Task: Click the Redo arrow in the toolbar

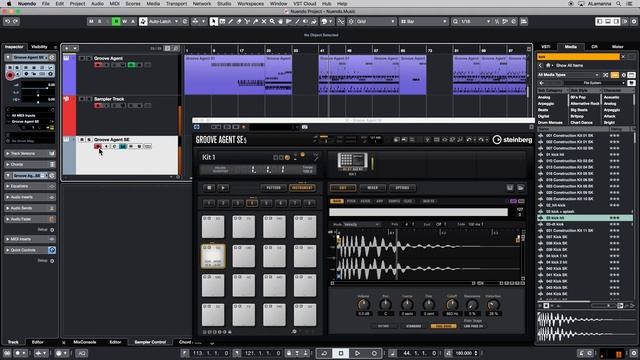Action: (x=16, y=21)
